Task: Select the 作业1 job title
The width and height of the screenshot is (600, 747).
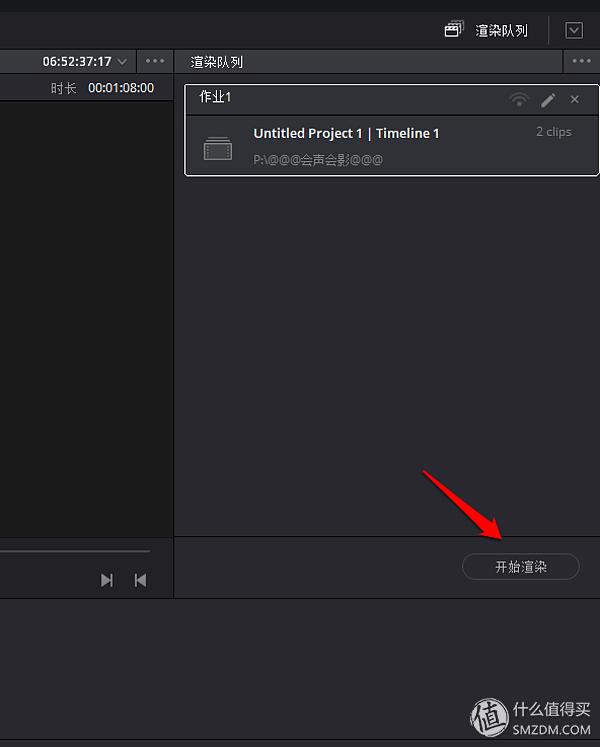Action: pyautogui.click(x=215, y=97)
